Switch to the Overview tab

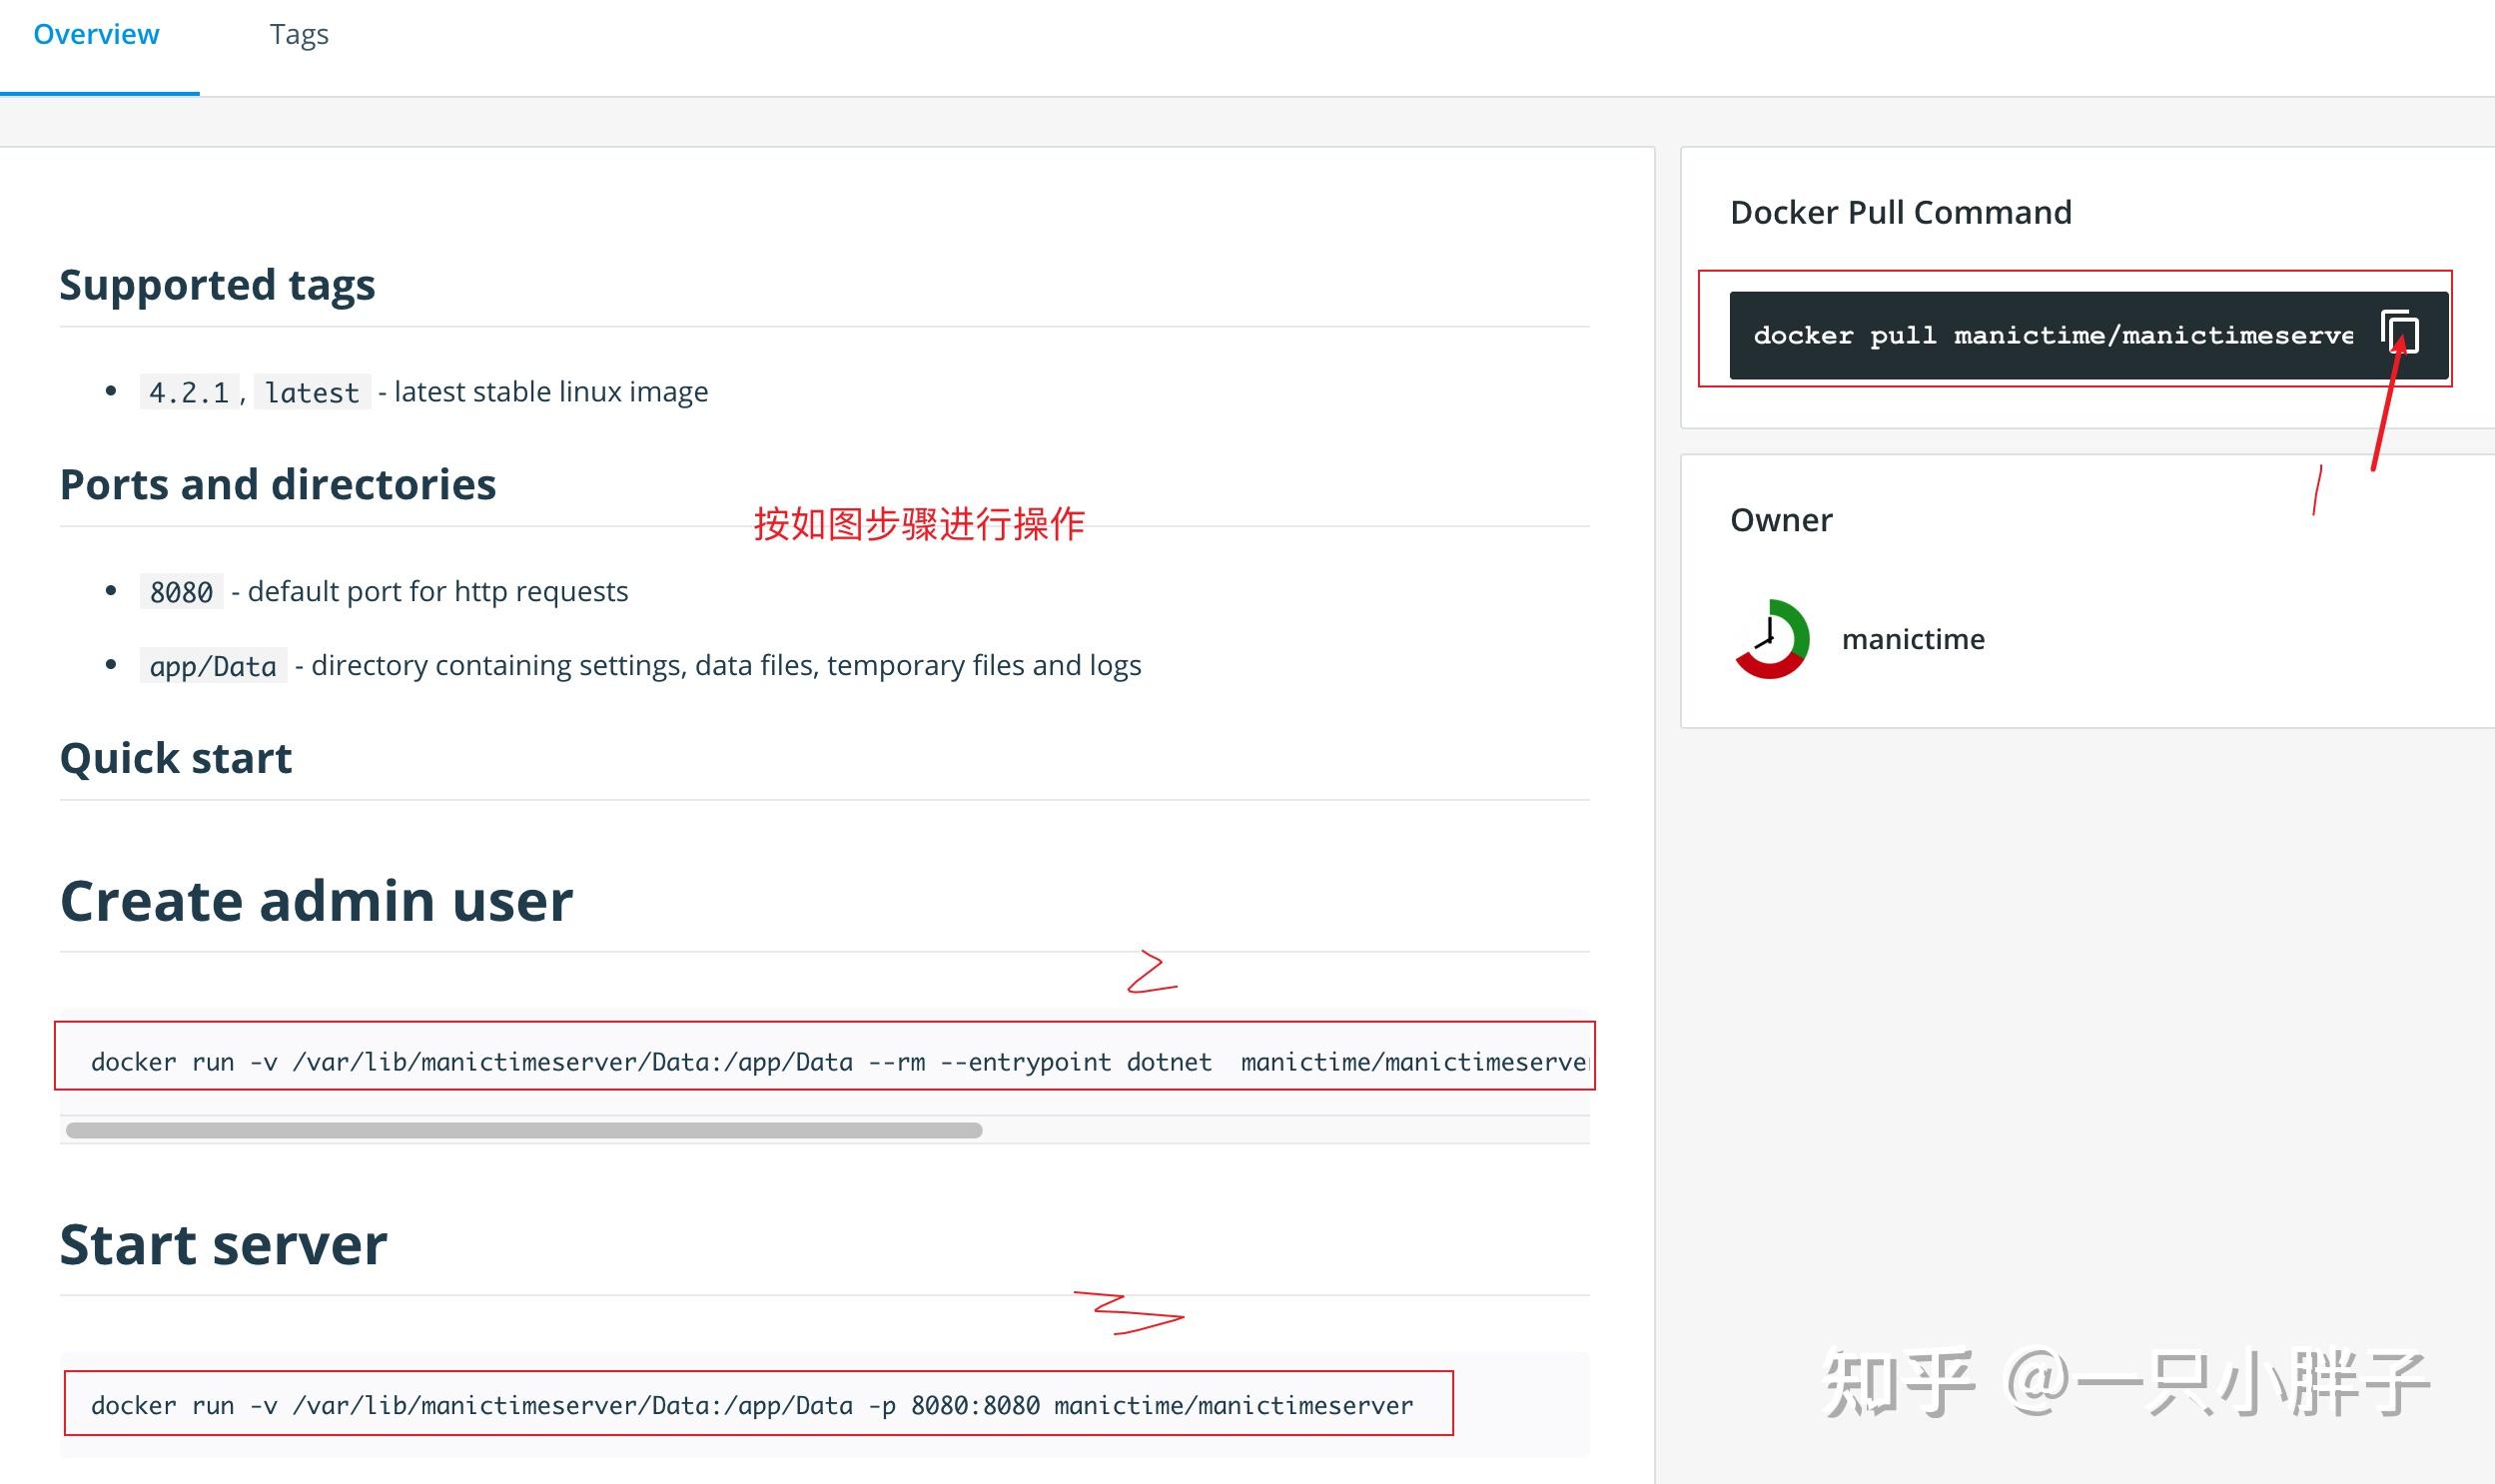[x=96, y=33]
